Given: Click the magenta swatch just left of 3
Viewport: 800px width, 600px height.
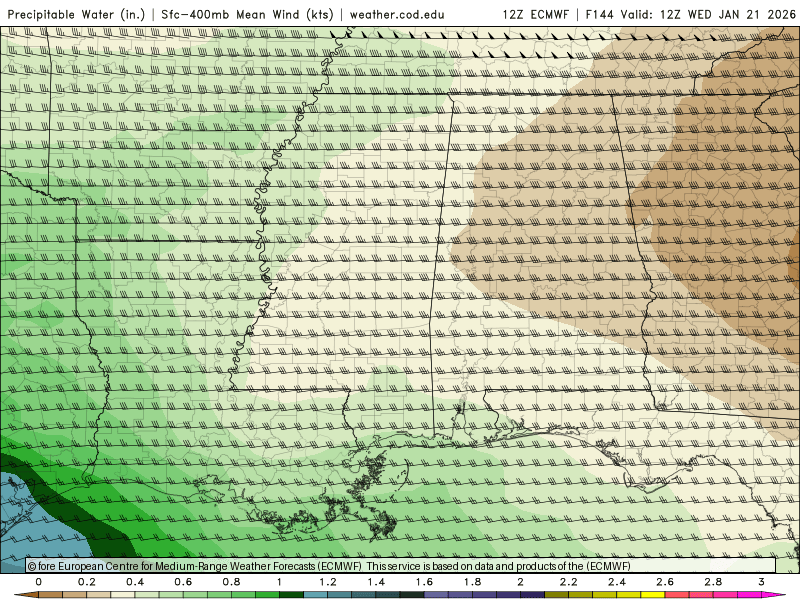Looking at the screenshot, I should point(749,595).
